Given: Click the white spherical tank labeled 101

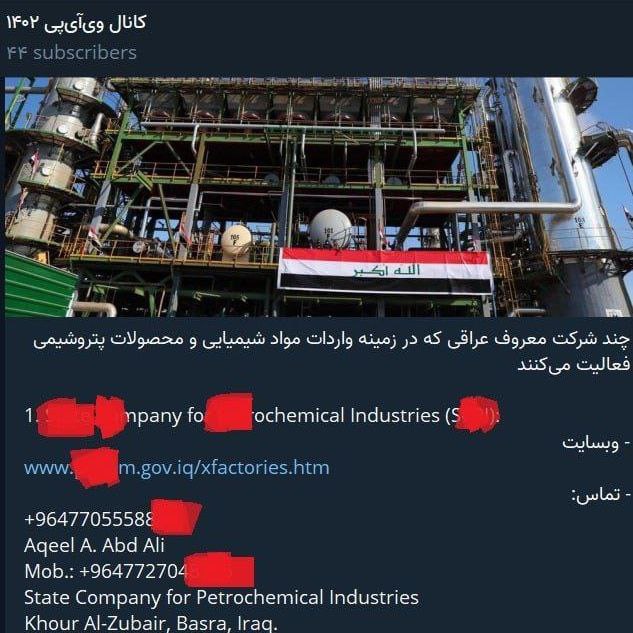Looking at the screenshot, I should tap(330, 228).
